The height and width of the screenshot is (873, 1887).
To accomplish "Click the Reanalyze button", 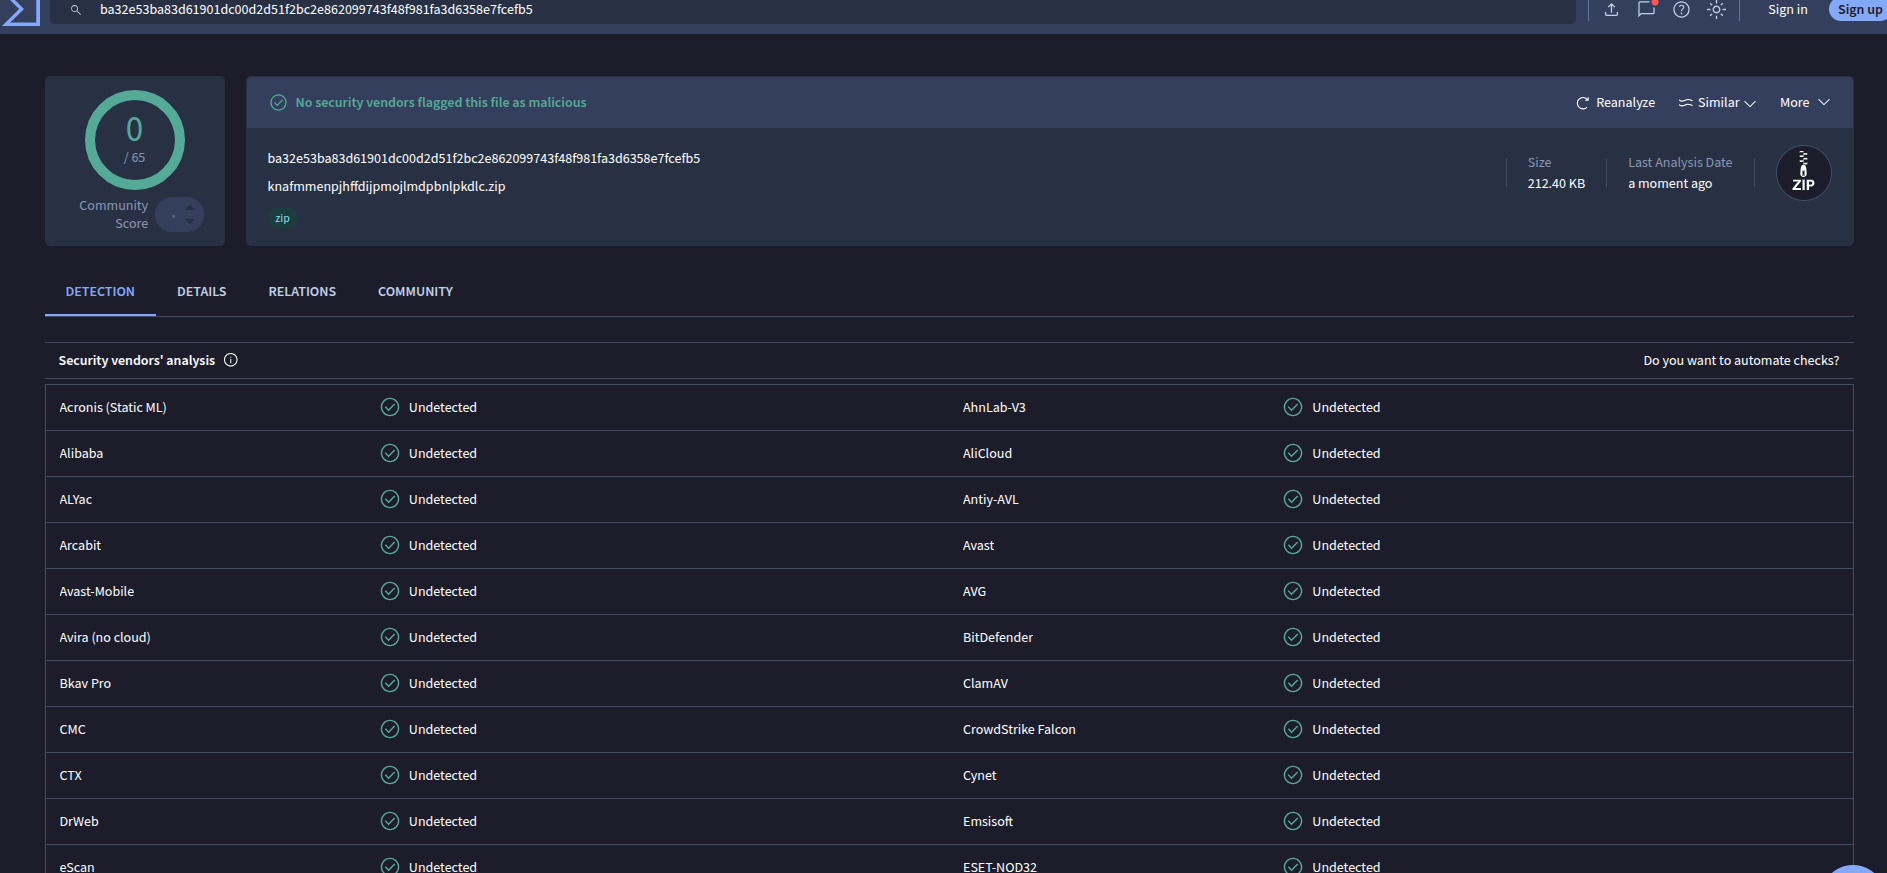I will 1615,103.
